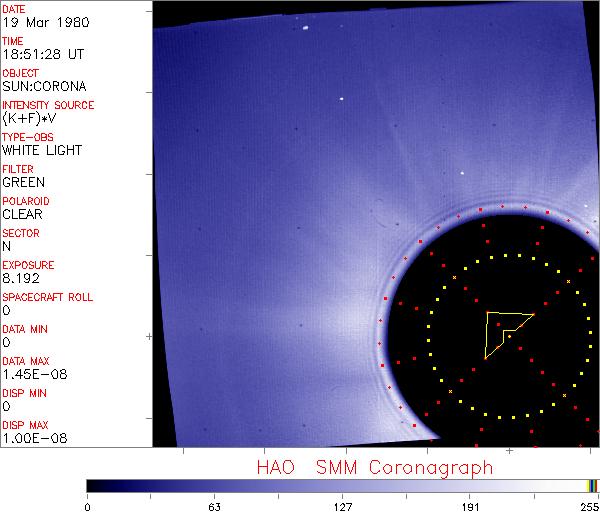Click the yellow-blue stripe at colorbar's right end

click(592, 485)
